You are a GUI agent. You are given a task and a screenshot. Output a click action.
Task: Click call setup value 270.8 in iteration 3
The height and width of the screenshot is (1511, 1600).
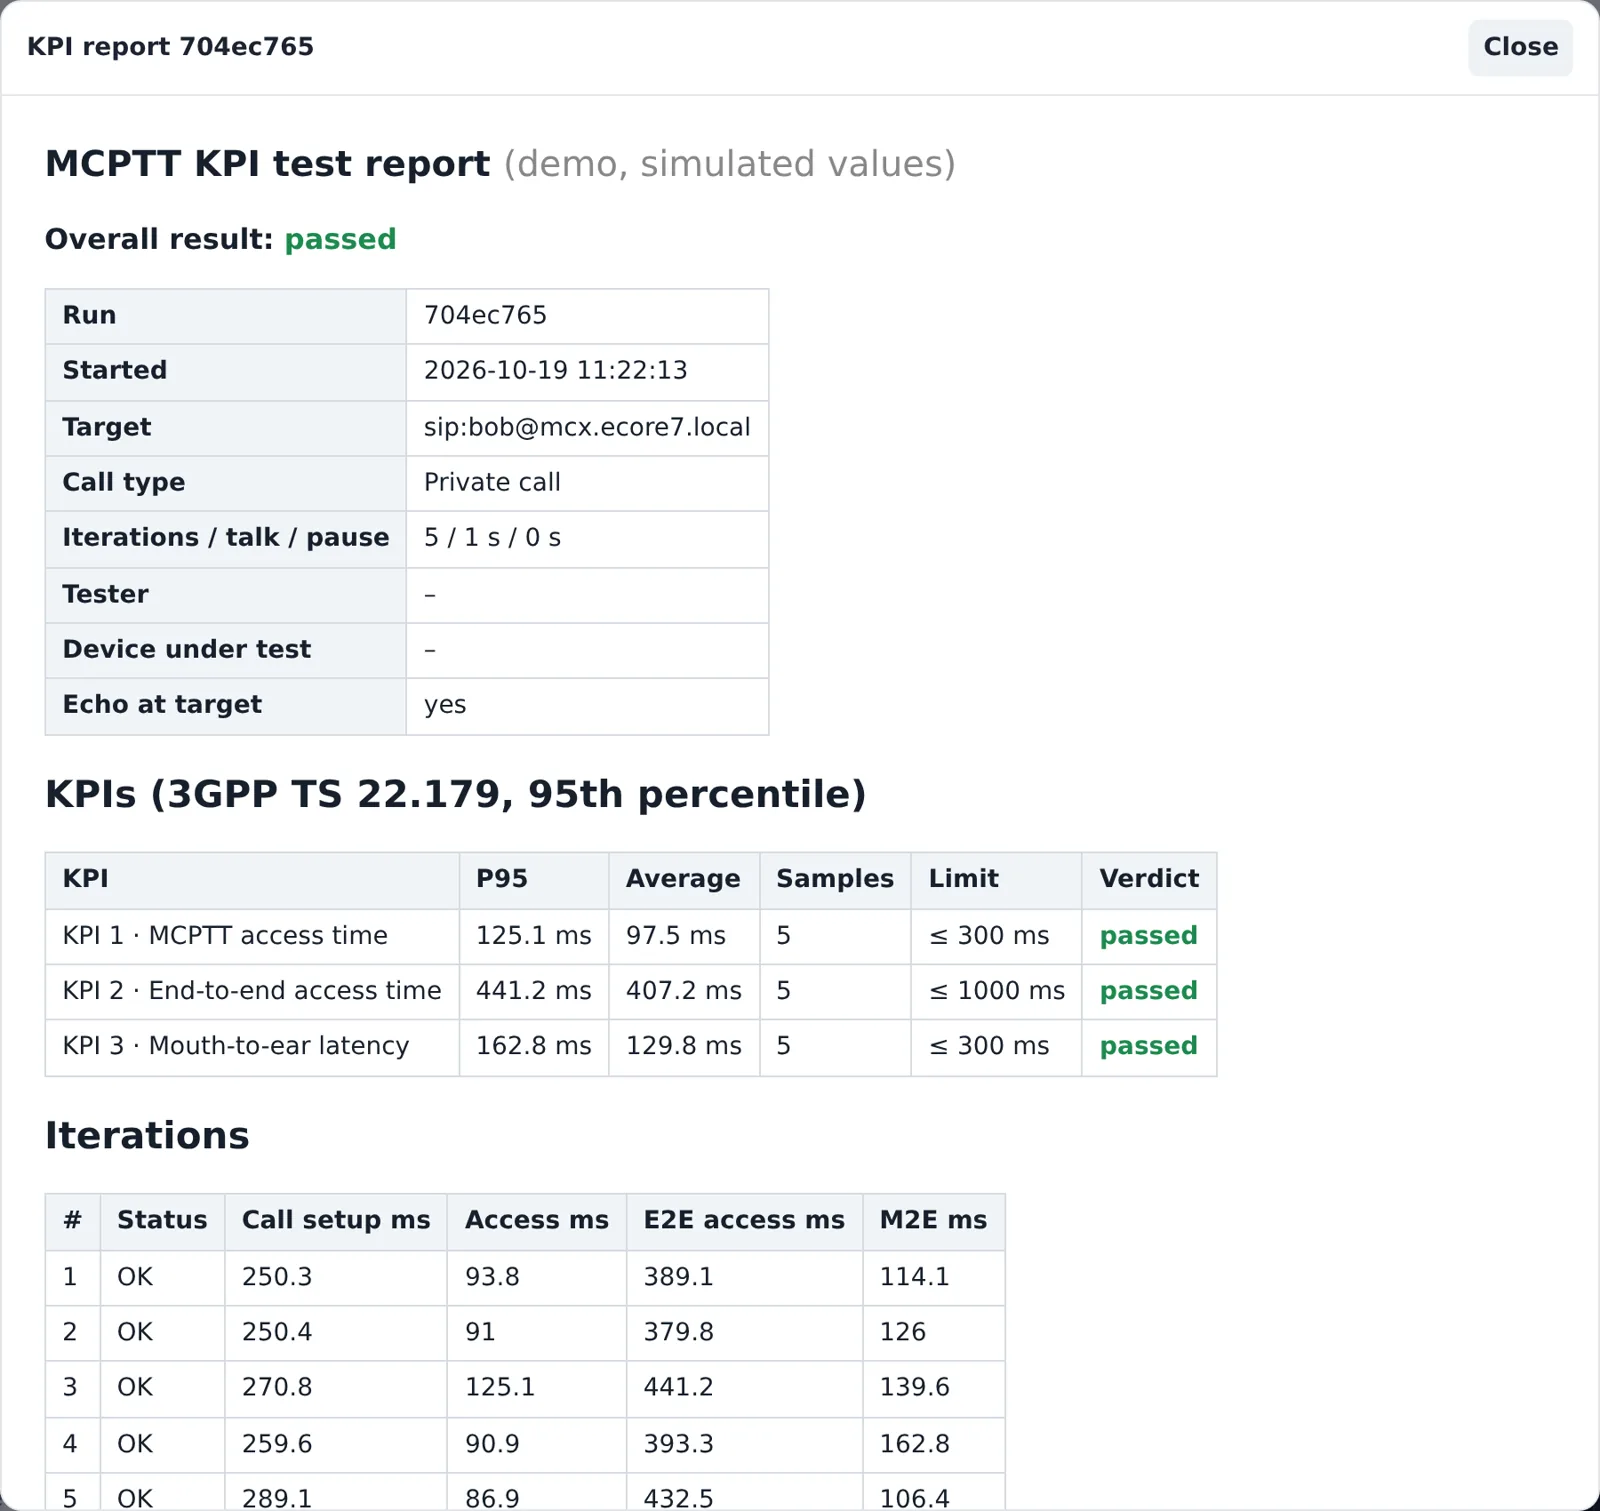[277, 1387]
